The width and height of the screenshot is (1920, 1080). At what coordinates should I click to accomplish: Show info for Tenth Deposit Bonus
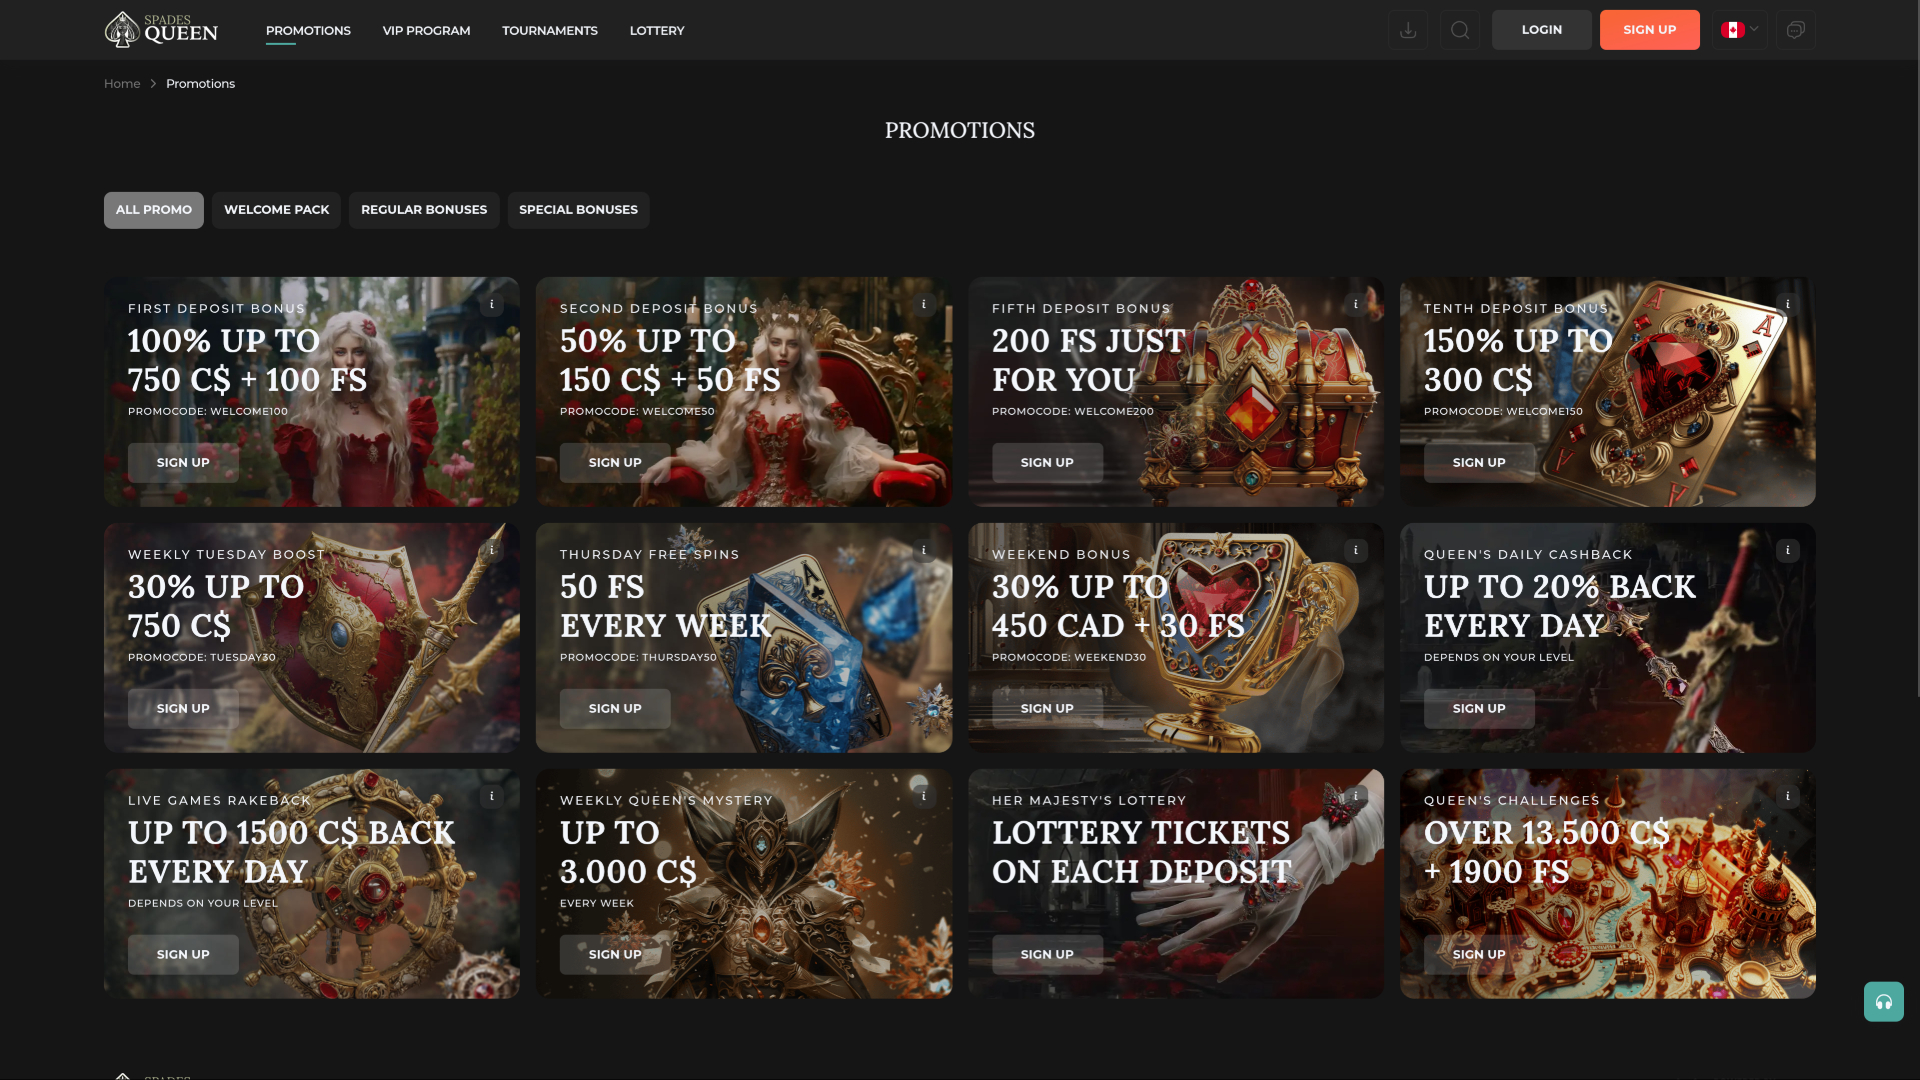(x=1788, y=304)
